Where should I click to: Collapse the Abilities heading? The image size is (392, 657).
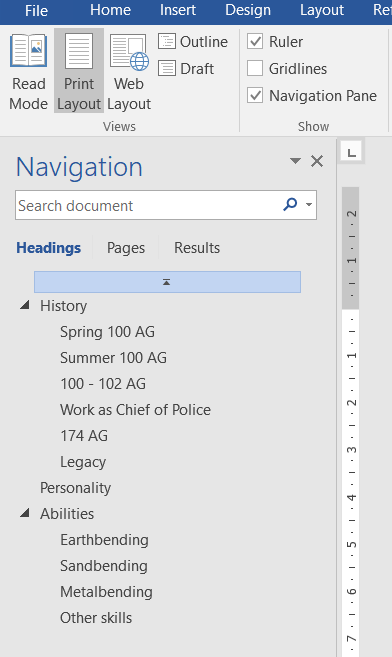coord(25,513)
